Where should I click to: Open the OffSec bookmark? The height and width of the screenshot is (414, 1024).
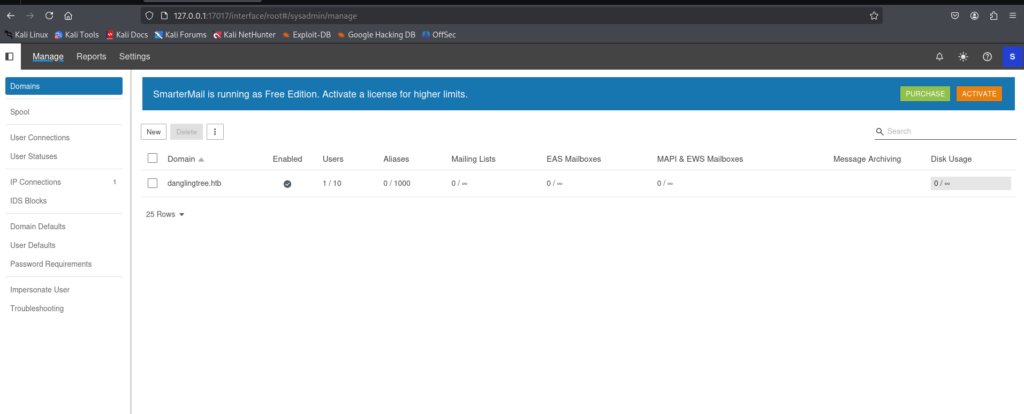(x=439, y=35)
